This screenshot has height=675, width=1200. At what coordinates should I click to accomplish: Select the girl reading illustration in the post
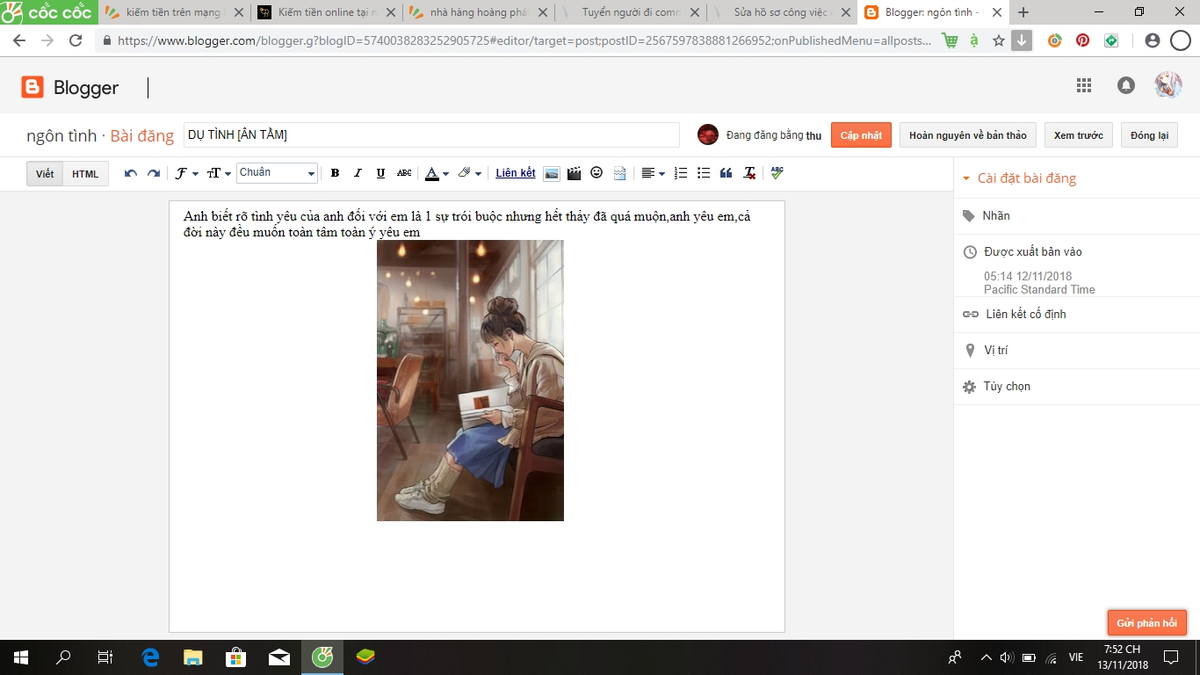(x=470, y=380)
